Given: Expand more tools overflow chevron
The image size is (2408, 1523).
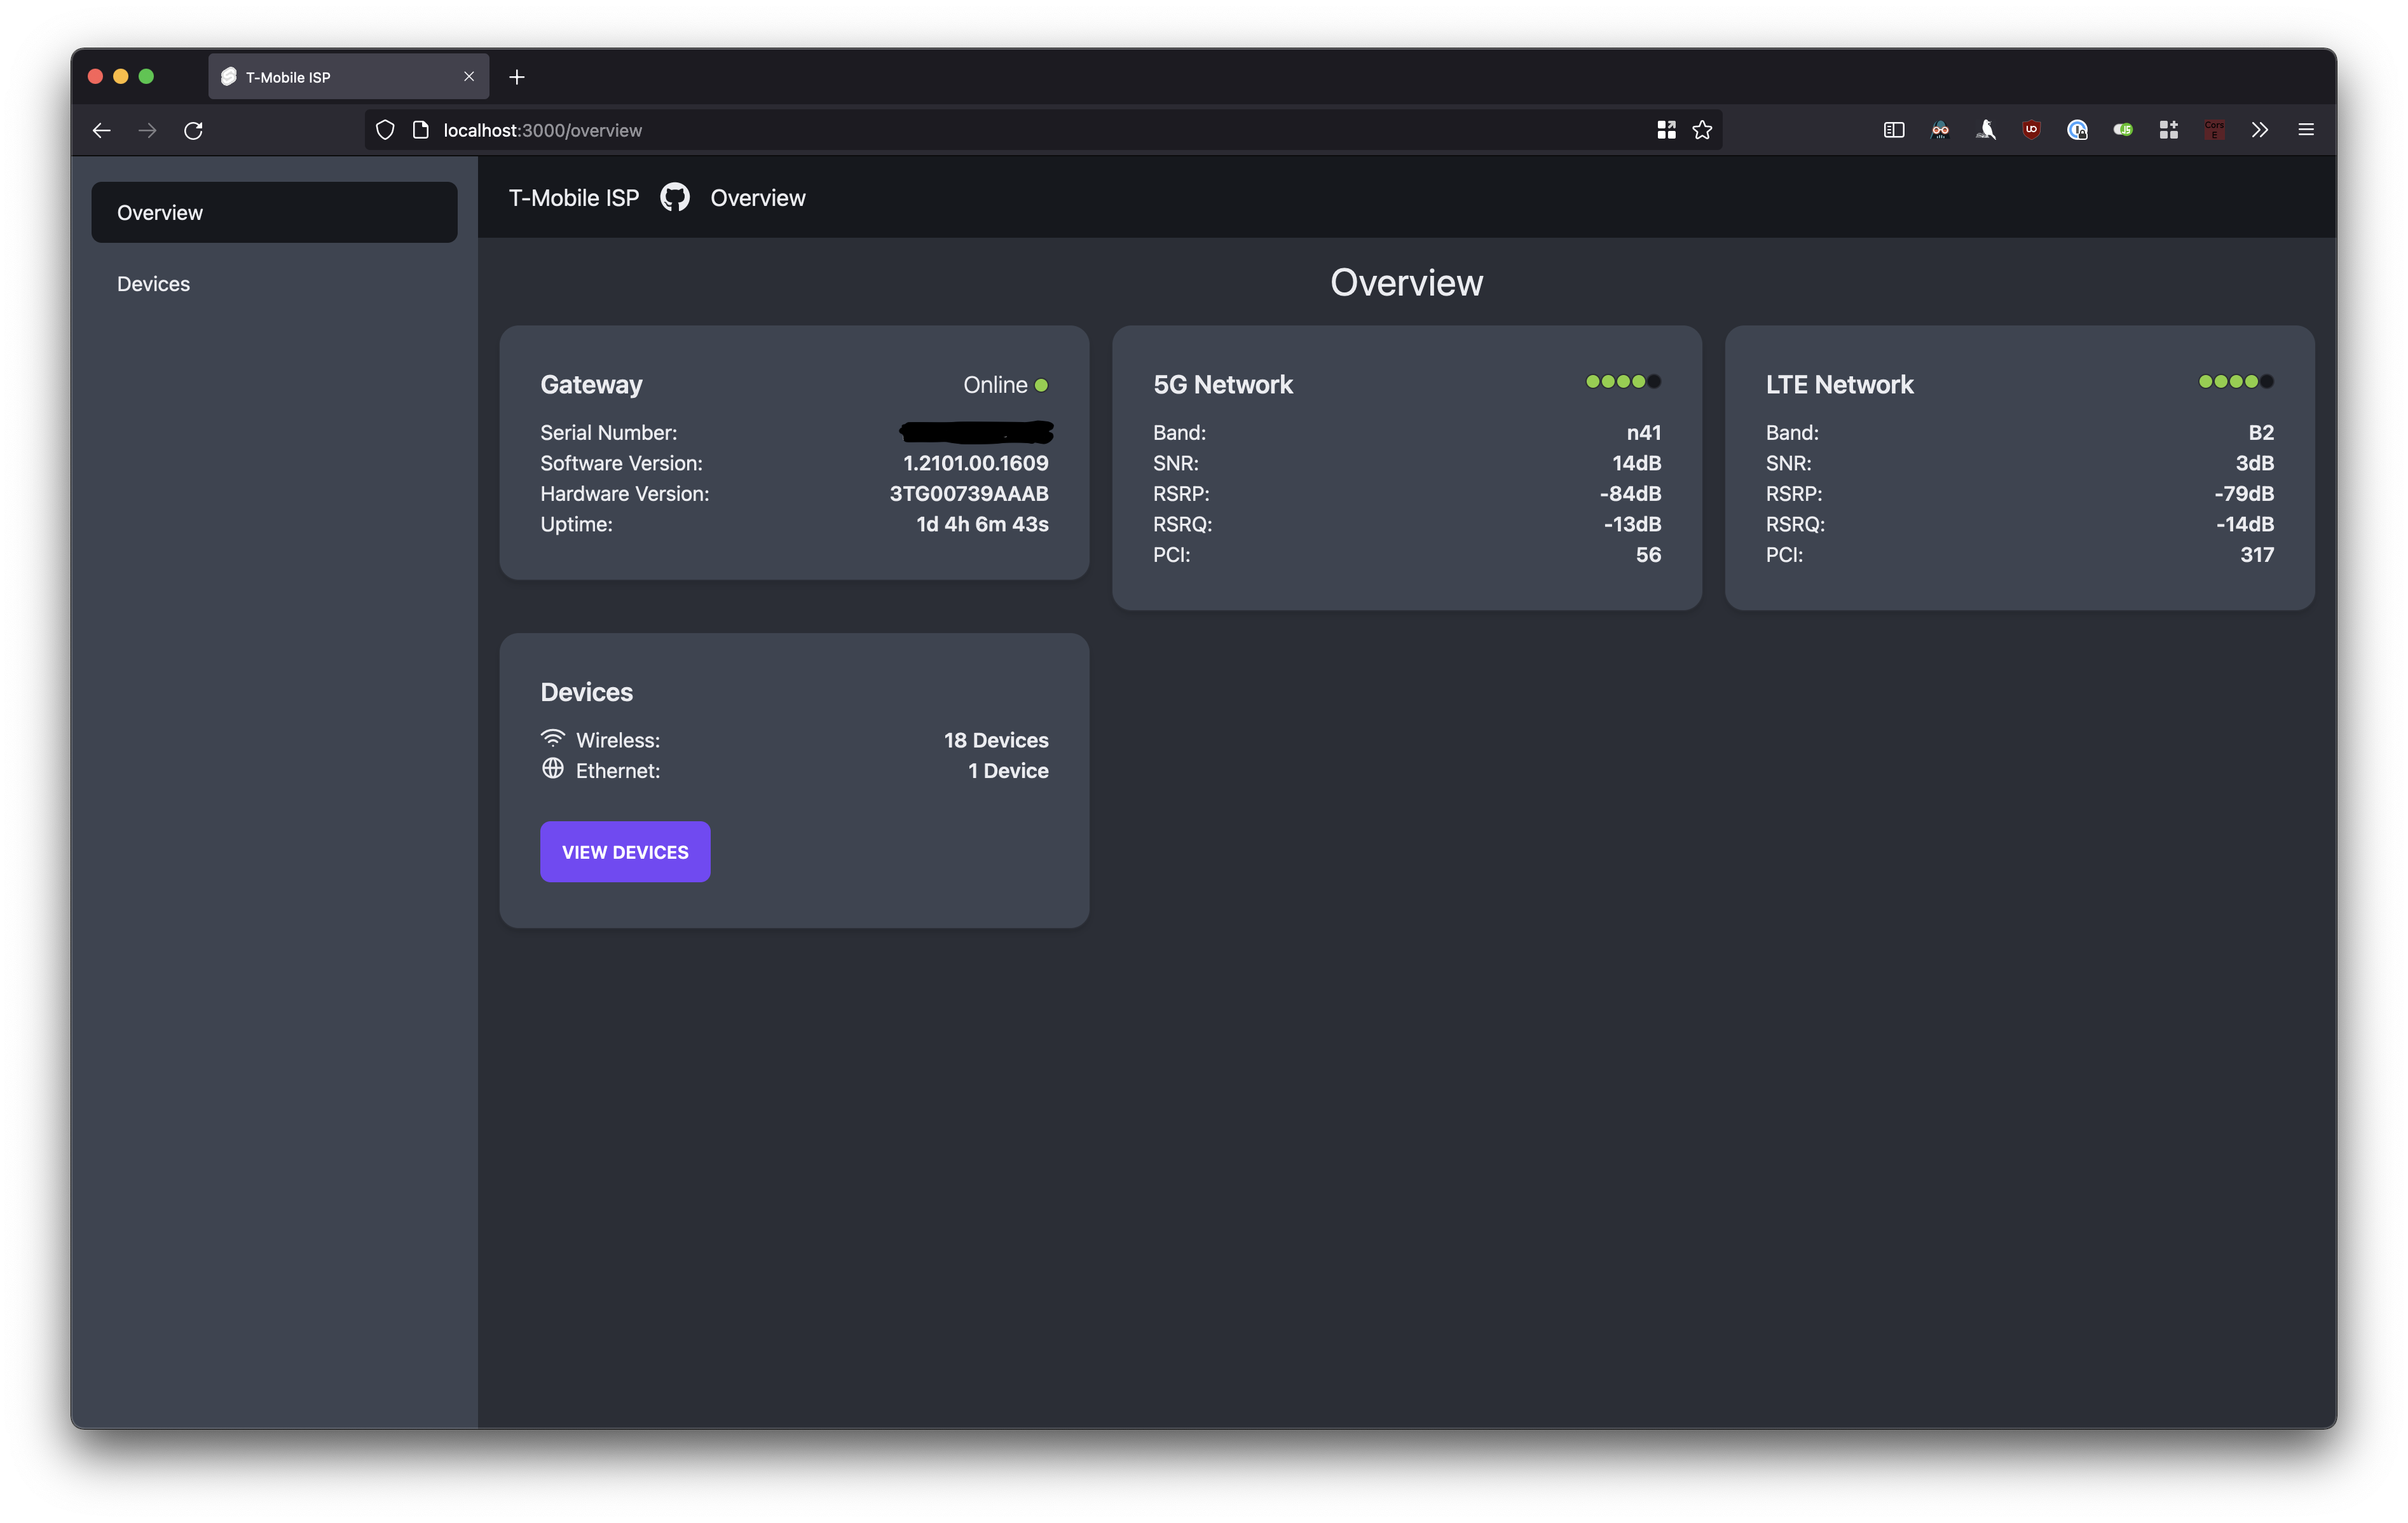Looking at the screenshot, I should (x=2260, y=130).
